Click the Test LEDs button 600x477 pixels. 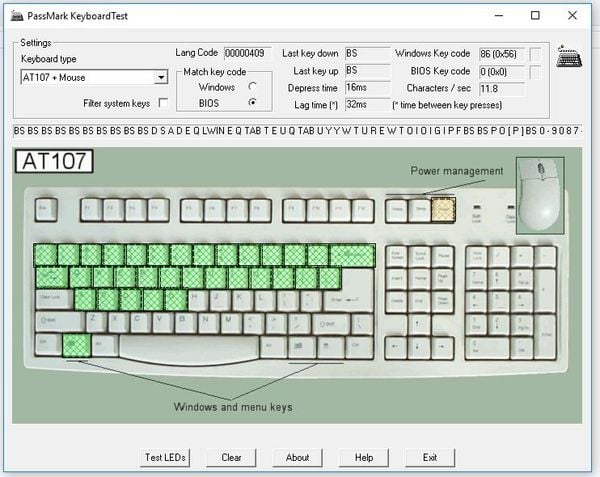(x=165, y=457)
